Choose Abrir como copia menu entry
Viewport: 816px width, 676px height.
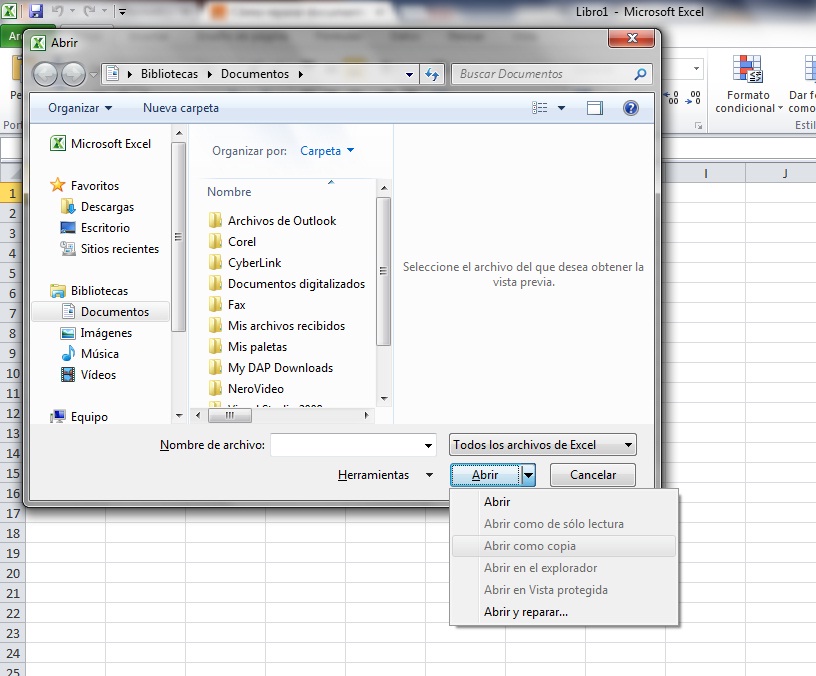pyautogui.click(x=564, y=546)
